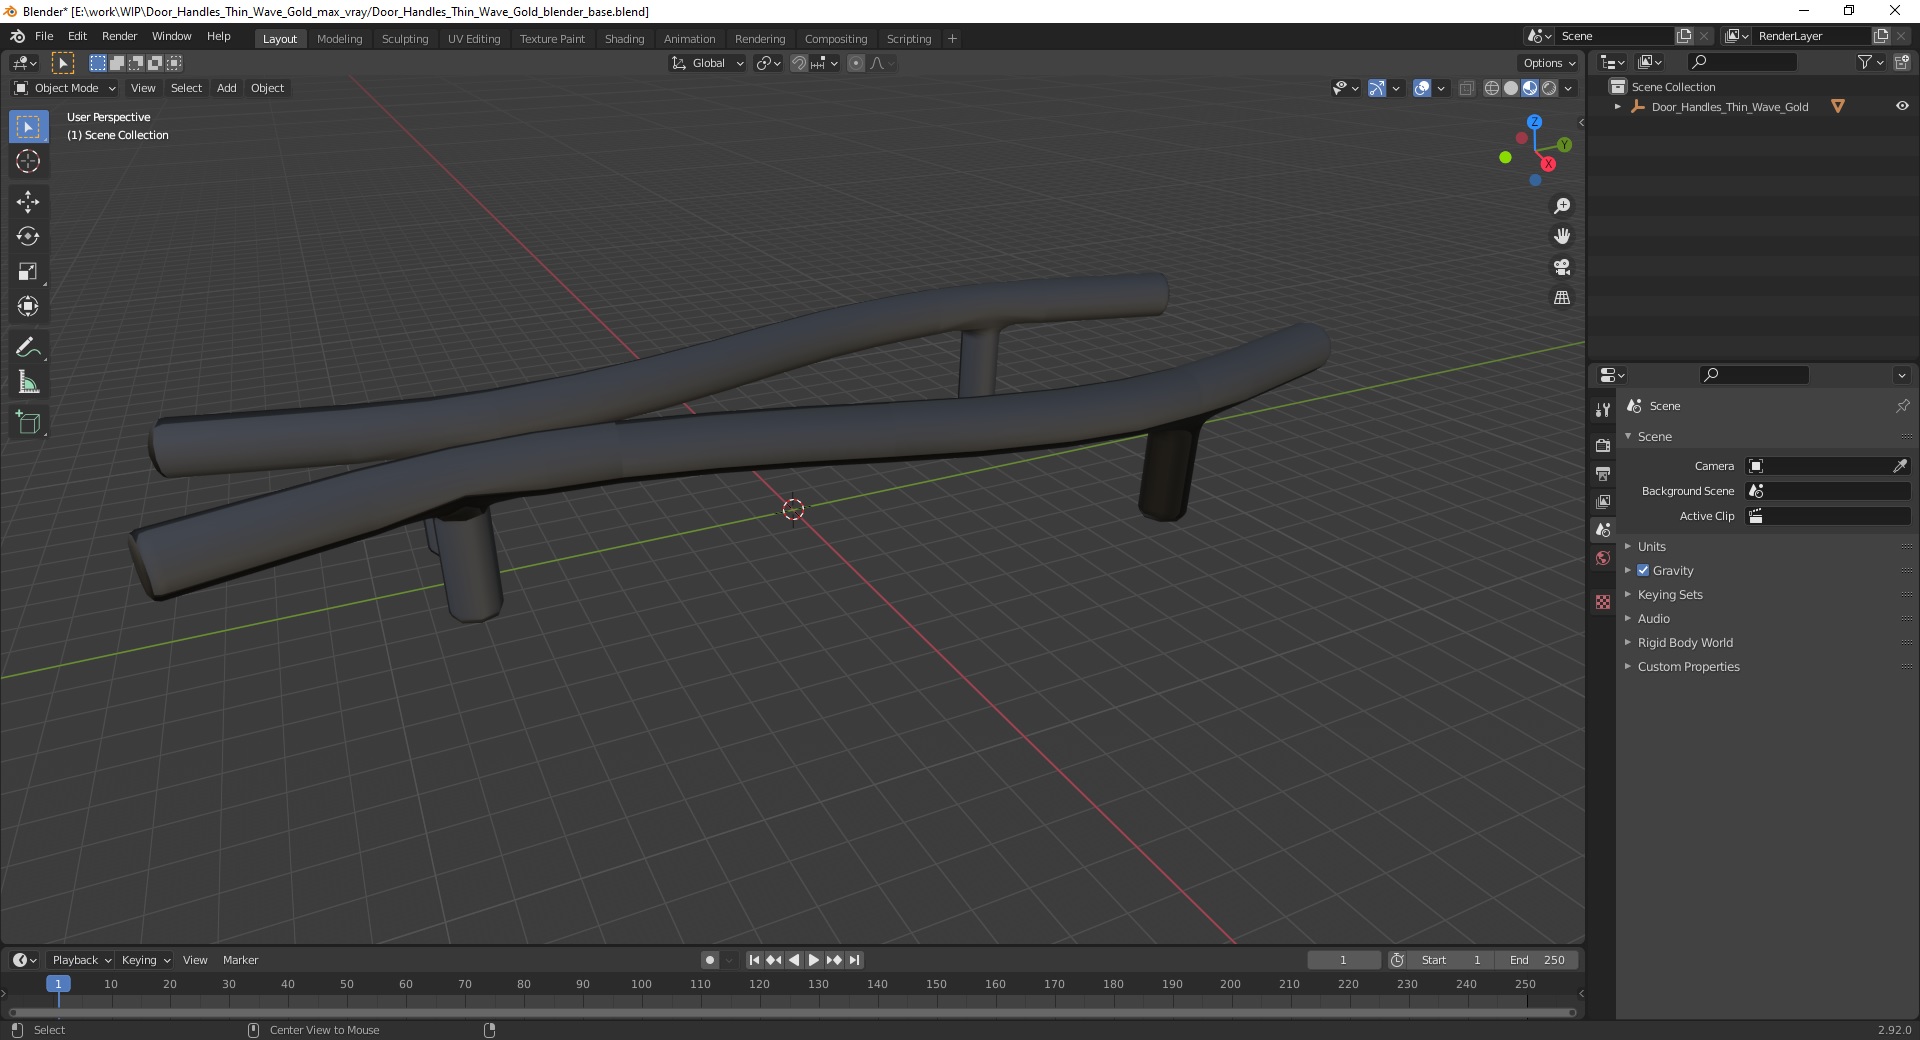This screenshot has height=1040, width=1920.
Task: Open the Playback dropdown
Action: point(81,960)
